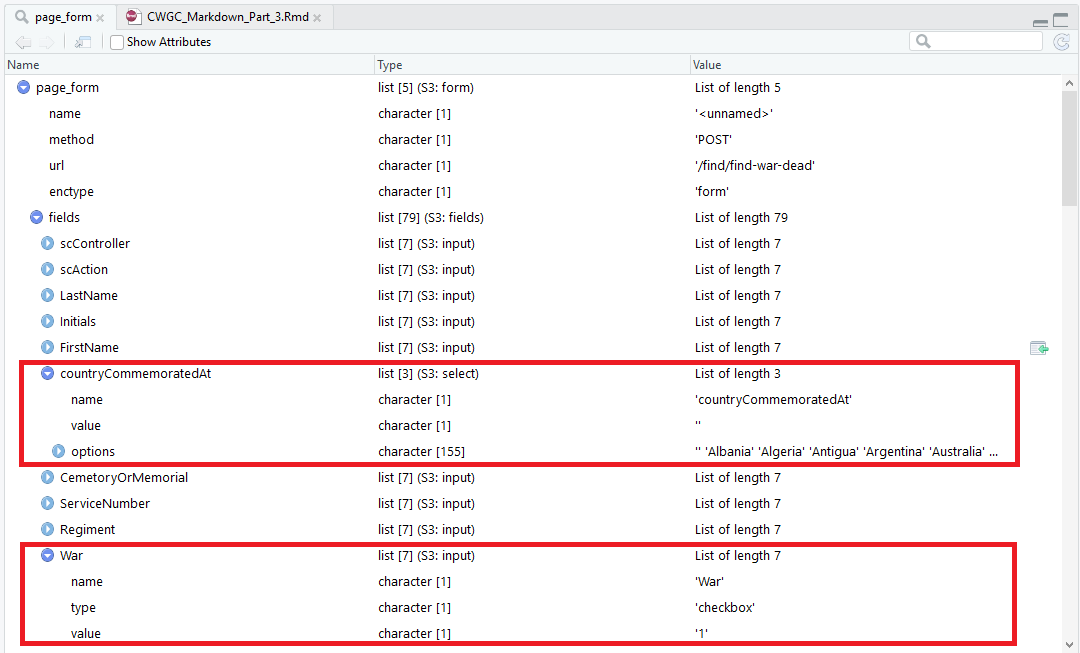Go back using the left arrow icon
The height and width of the screenshot is (653, 1080).
(x=23, y=42)
